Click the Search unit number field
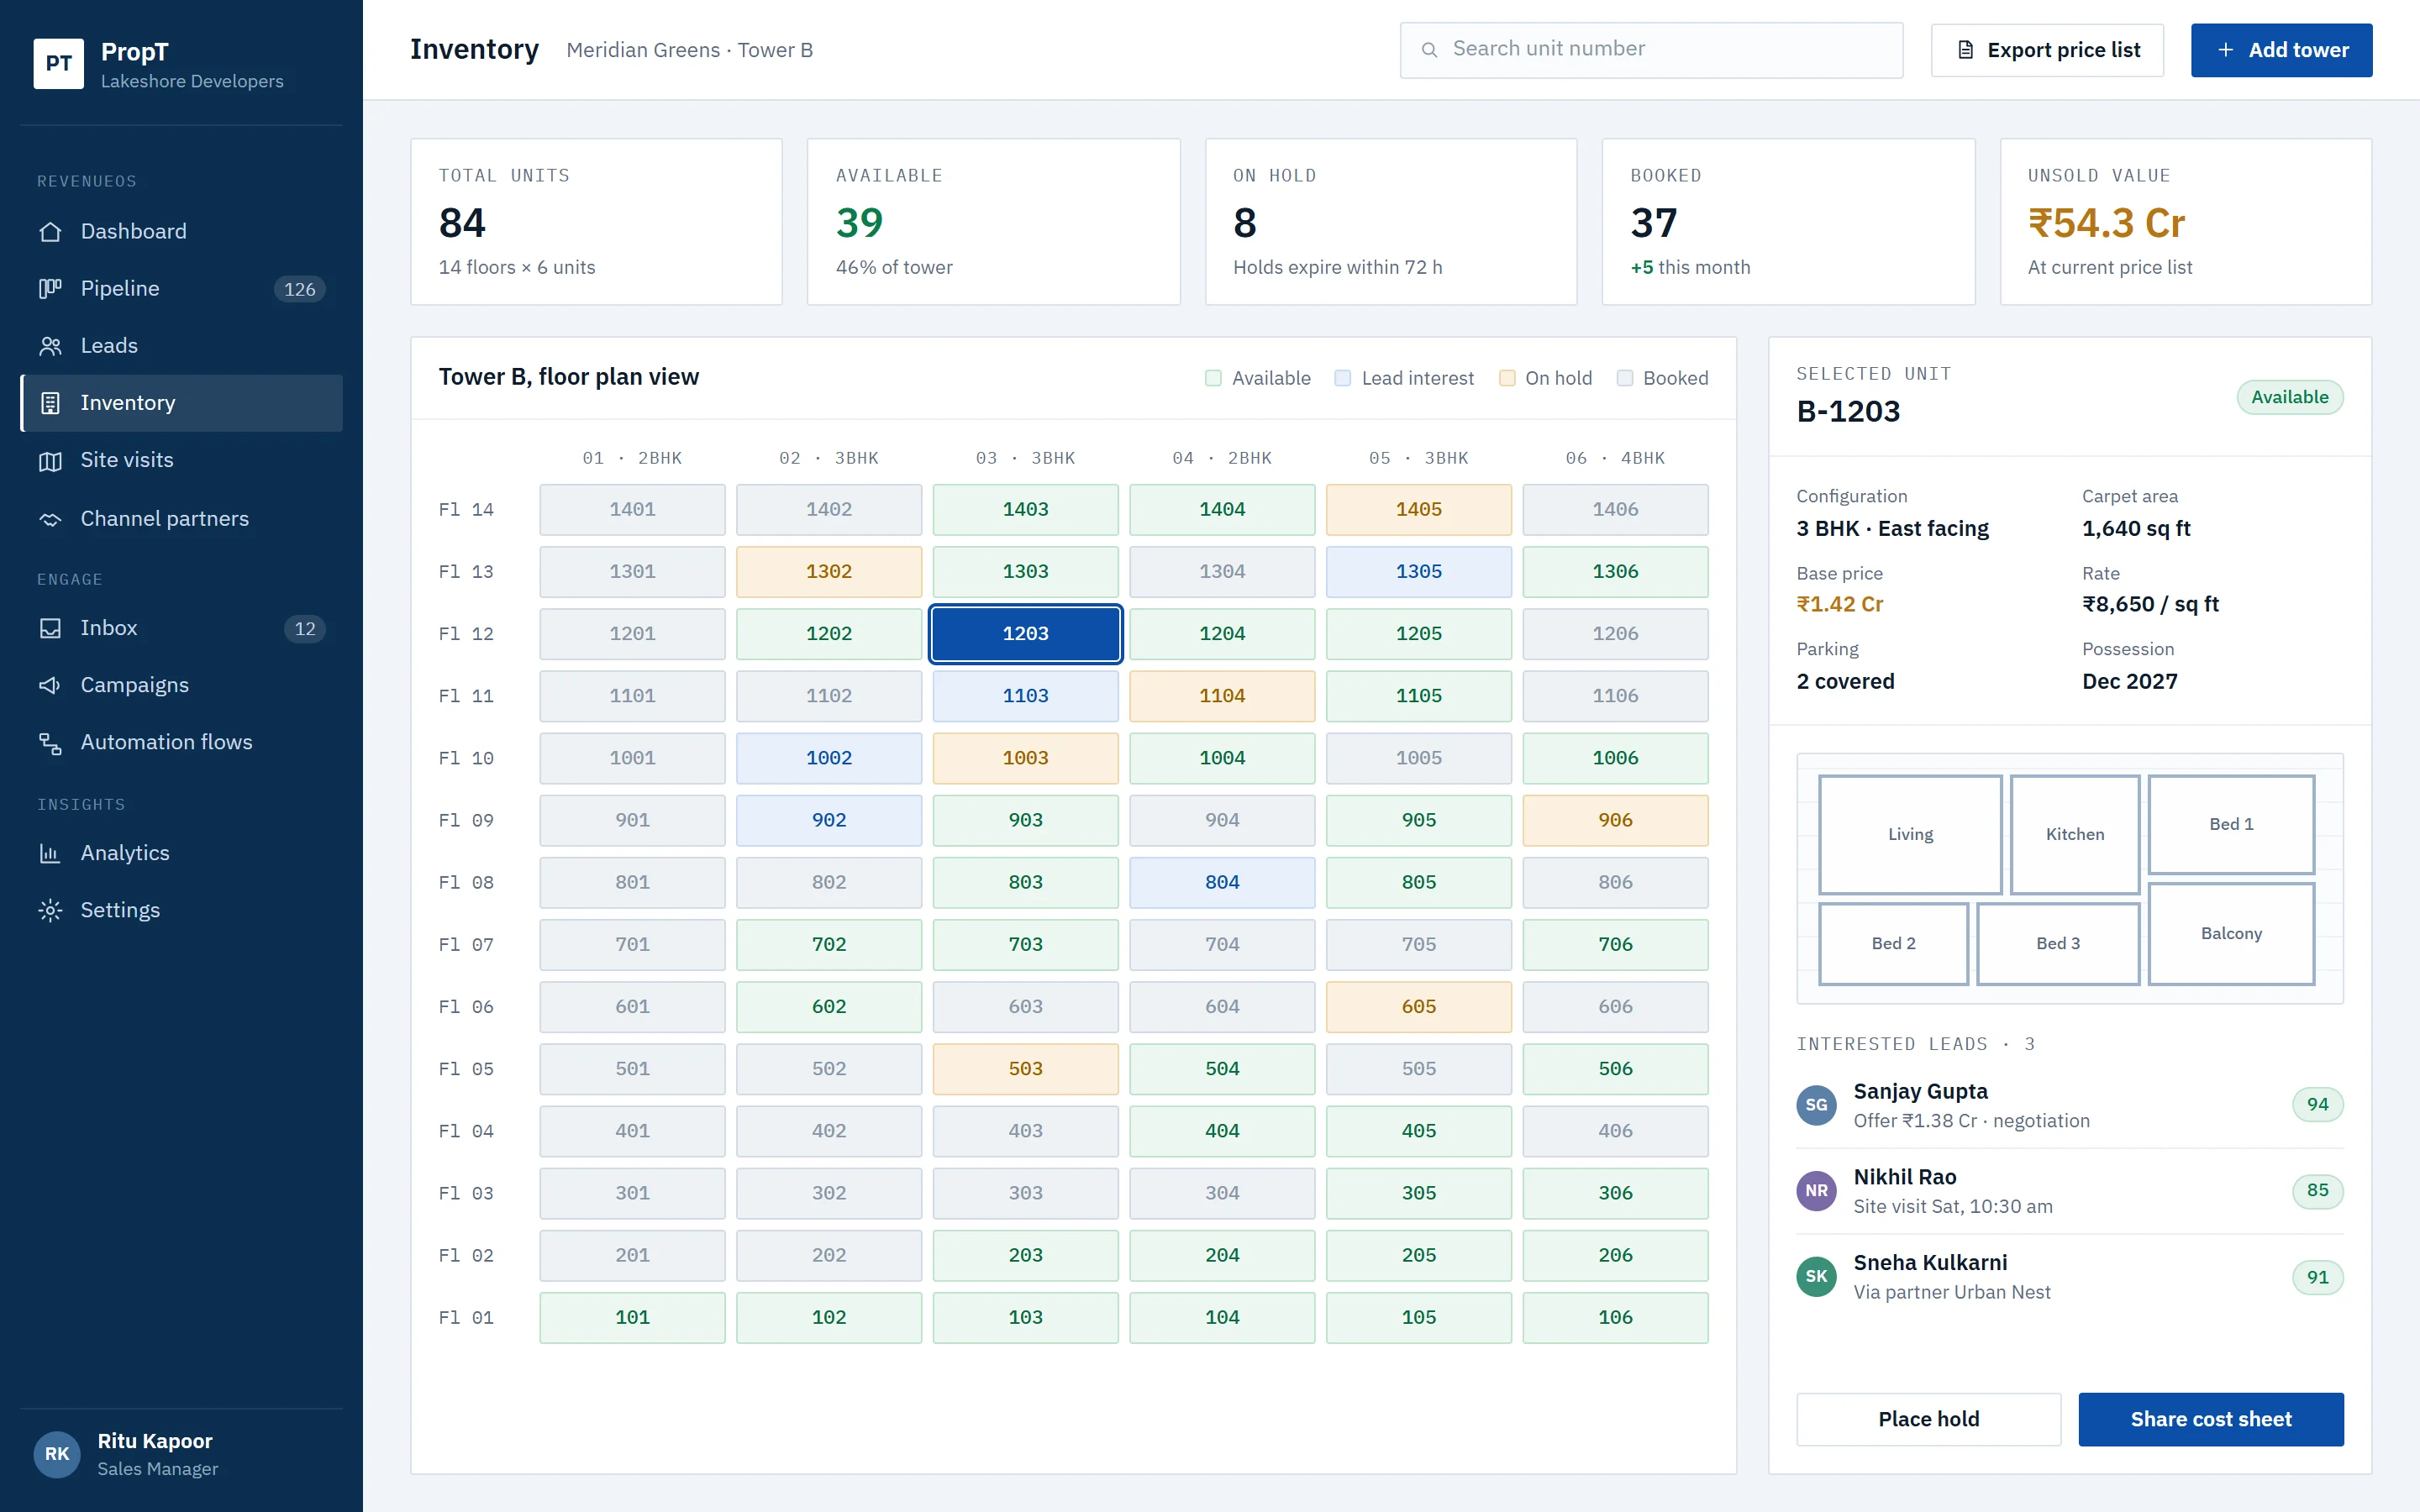 click(x=1651, y=50)
